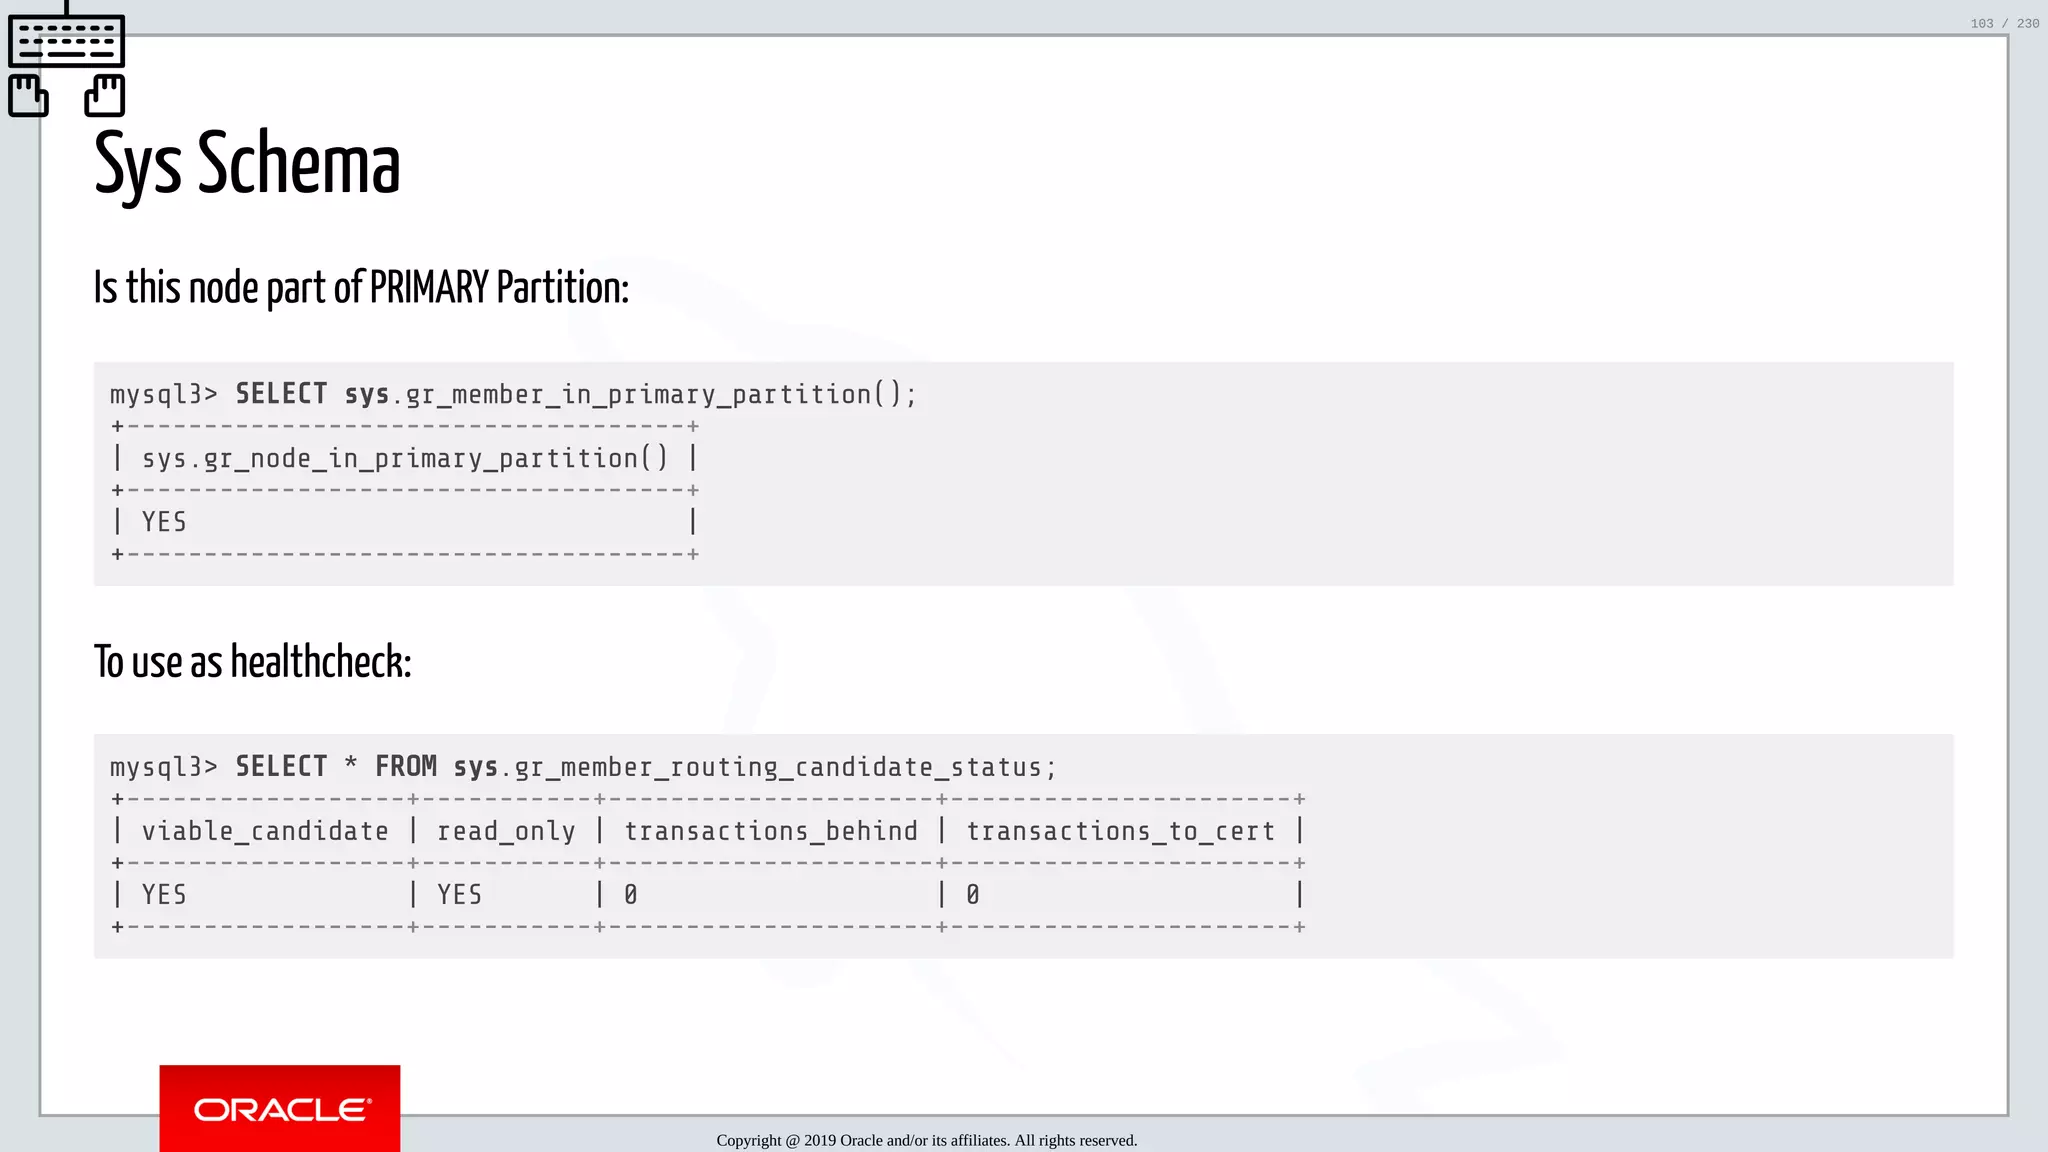Click the YES result under gr_node_in_primary_partition
2048x1152 pixels.
164,522
